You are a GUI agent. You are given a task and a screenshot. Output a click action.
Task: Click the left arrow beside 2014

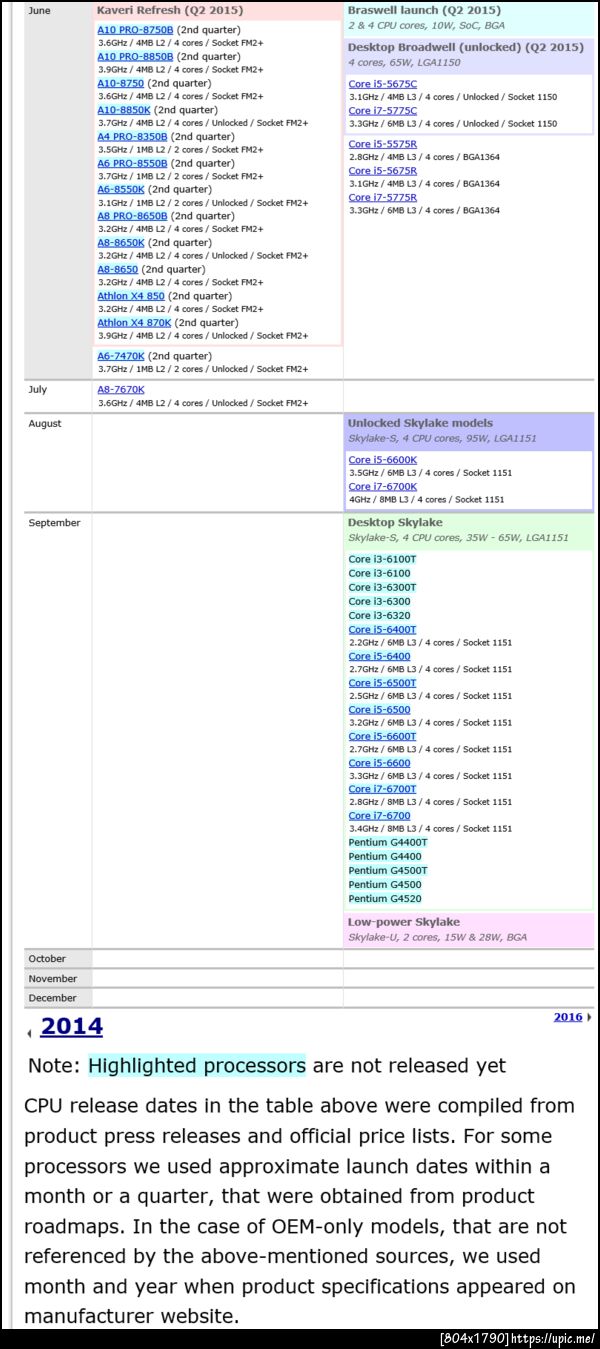pyautogui.click(x=29, y=1033)
